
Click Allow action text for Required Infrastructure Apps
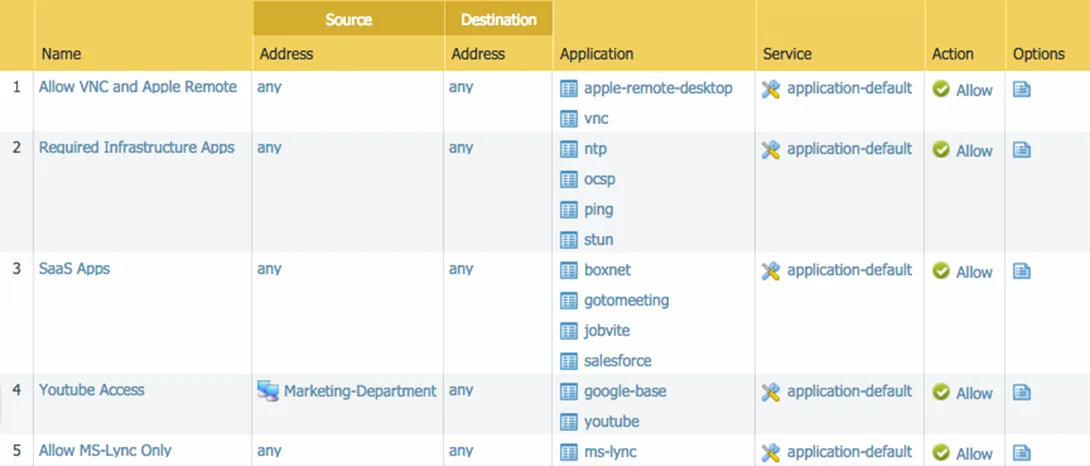tap(975, 151)
